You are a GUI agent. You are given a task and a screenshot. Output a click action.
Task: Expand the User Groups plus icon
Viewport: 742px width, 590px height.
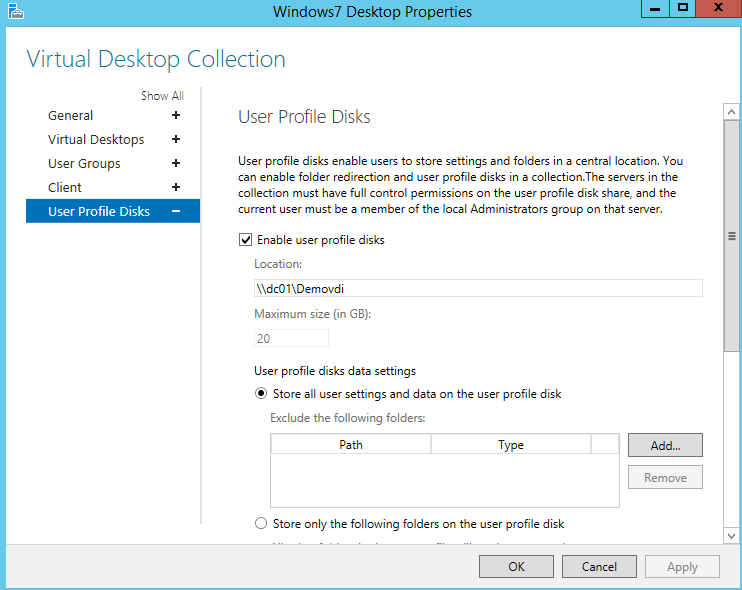(176, 163)
